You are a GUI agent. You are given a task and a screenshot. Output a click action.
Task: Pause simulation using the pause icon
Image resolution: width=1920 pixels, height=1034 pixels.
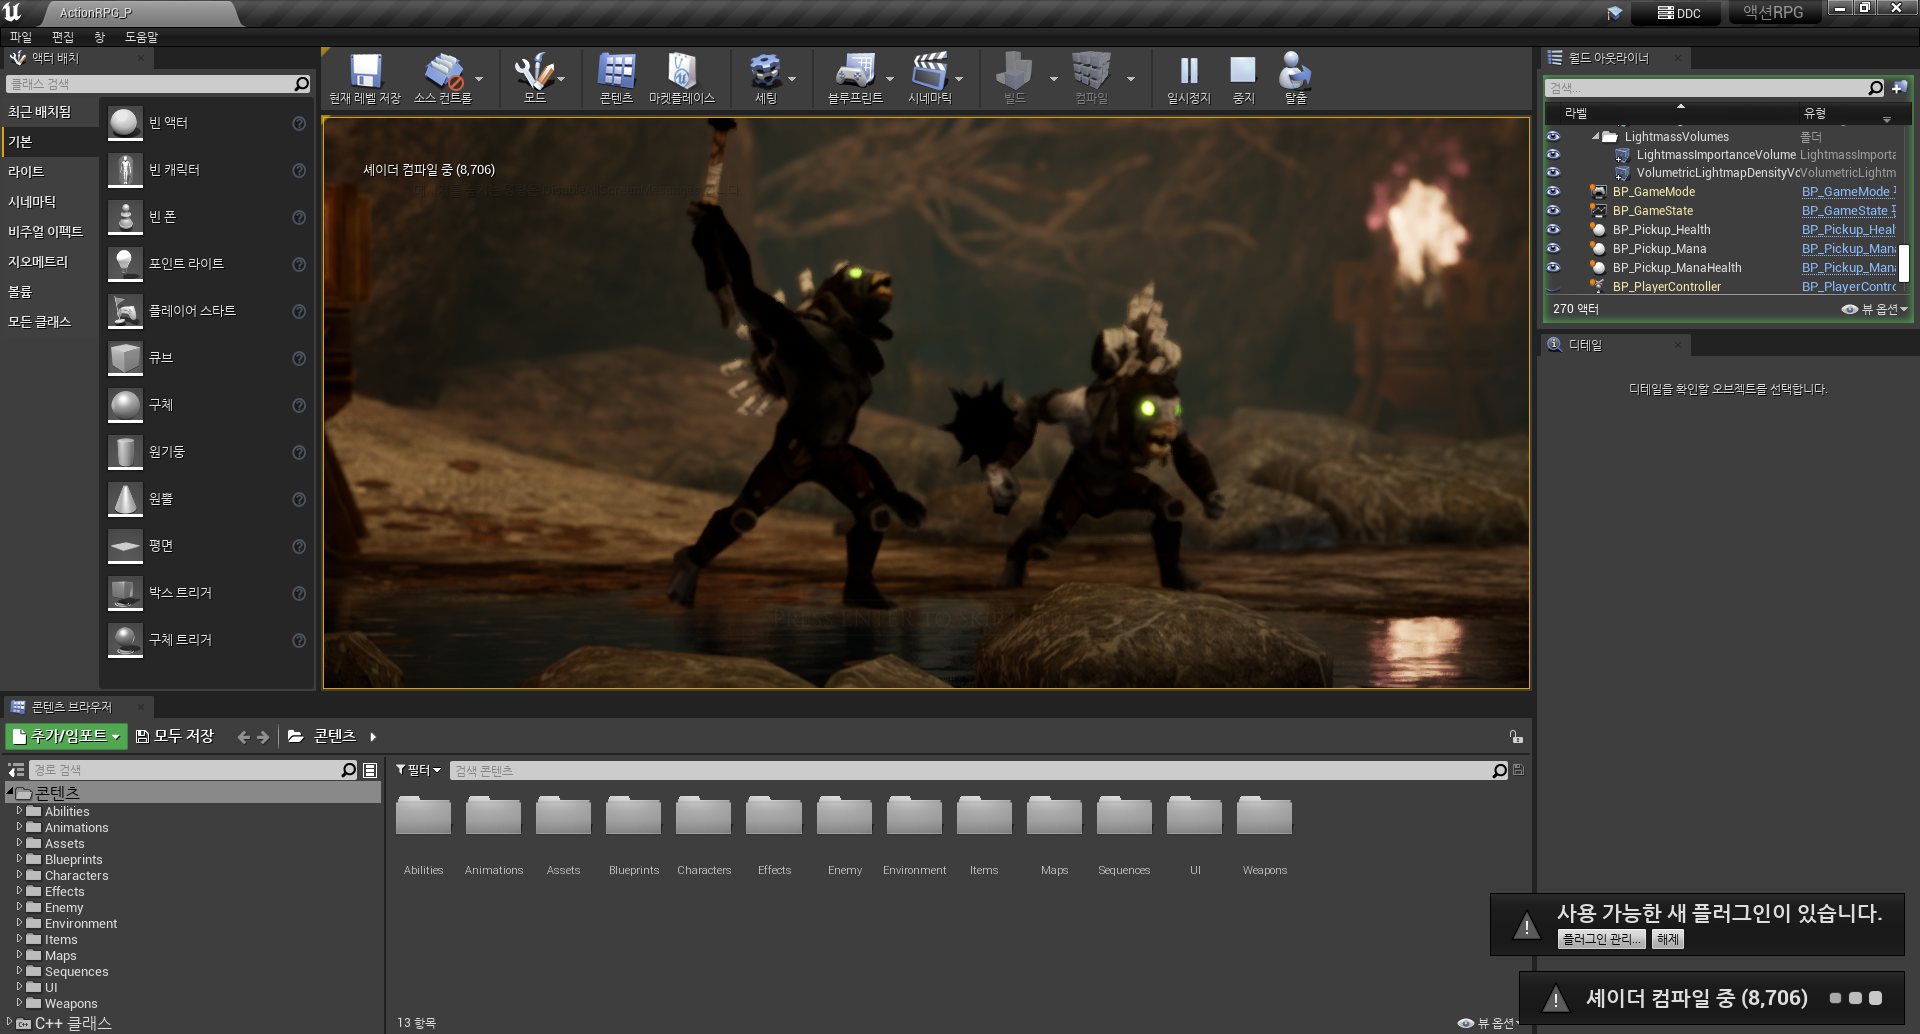pyautogui.click(x=1189, y=70)
